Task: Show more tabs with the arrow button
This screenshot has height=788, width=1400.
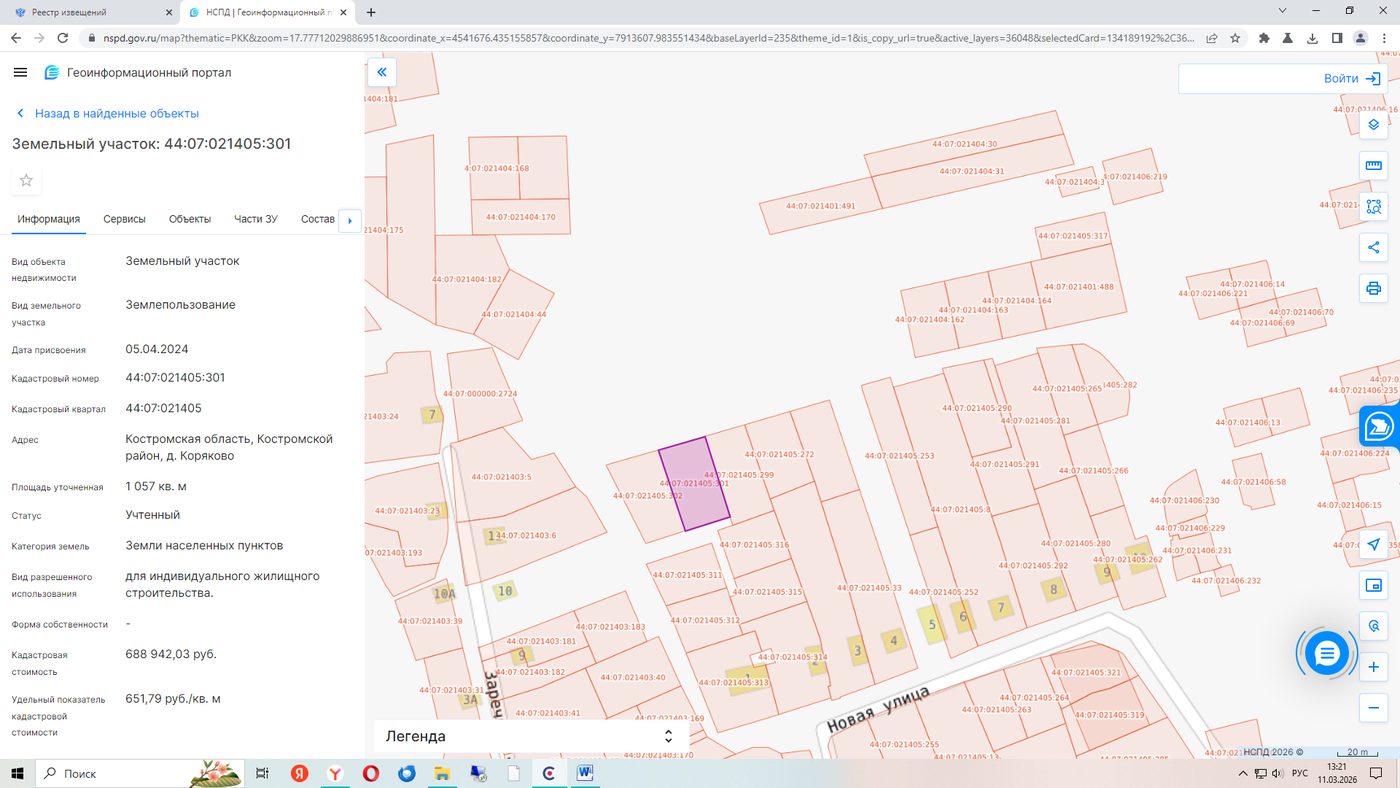Action: coord(349,220)
